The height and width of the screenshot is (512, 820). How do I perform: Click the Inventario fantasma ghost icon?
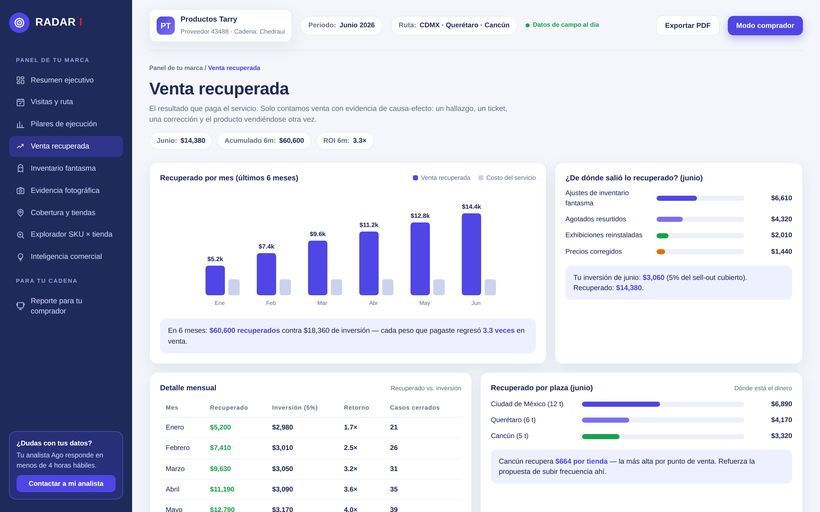20,168
